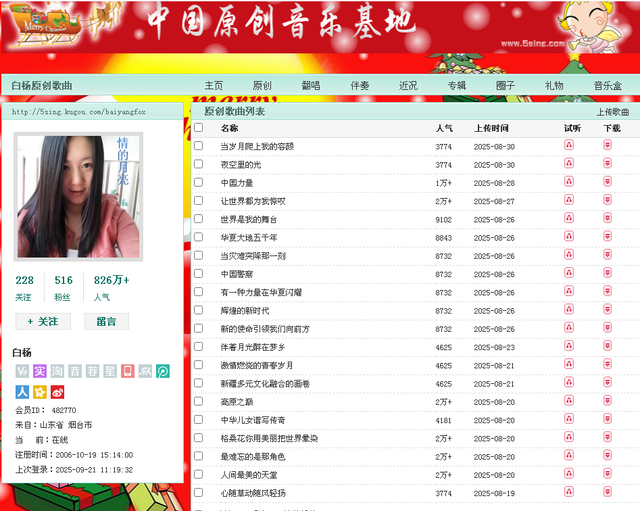Screen dimensions: 640x511
Task: Click the profile photo of 白杨
Action: coord(78,196)
